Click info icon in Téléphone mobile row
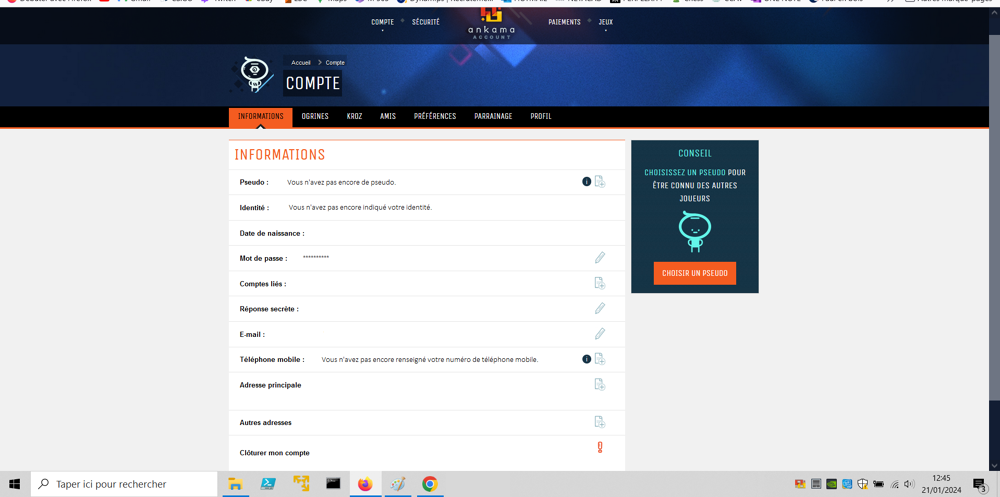 (x=587, y=359)
